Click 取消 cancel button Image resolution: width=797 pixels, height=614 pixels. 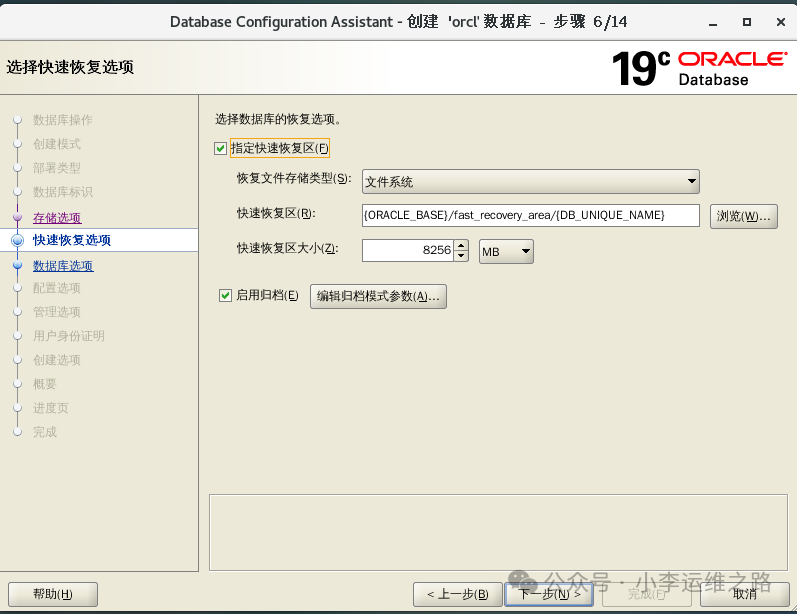tap(745, 594)
